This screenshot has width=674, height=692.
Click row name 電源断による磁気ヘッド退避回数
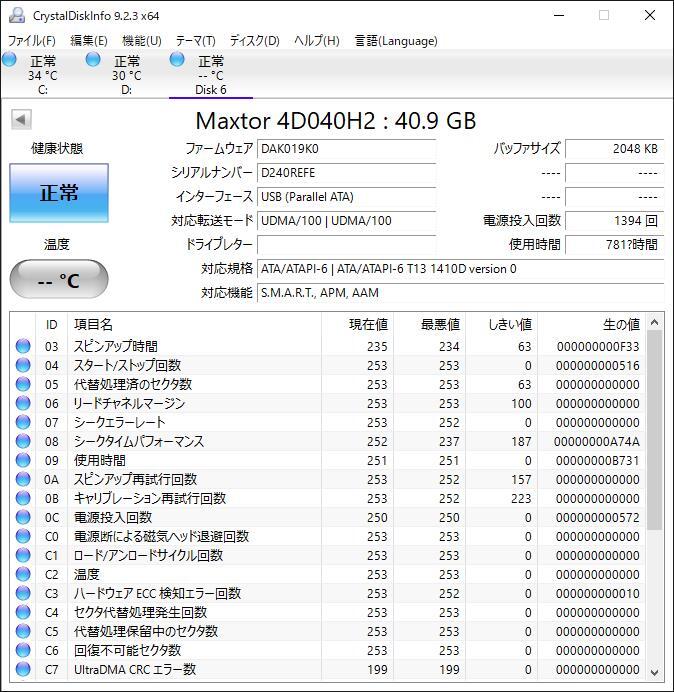(162, 536)
